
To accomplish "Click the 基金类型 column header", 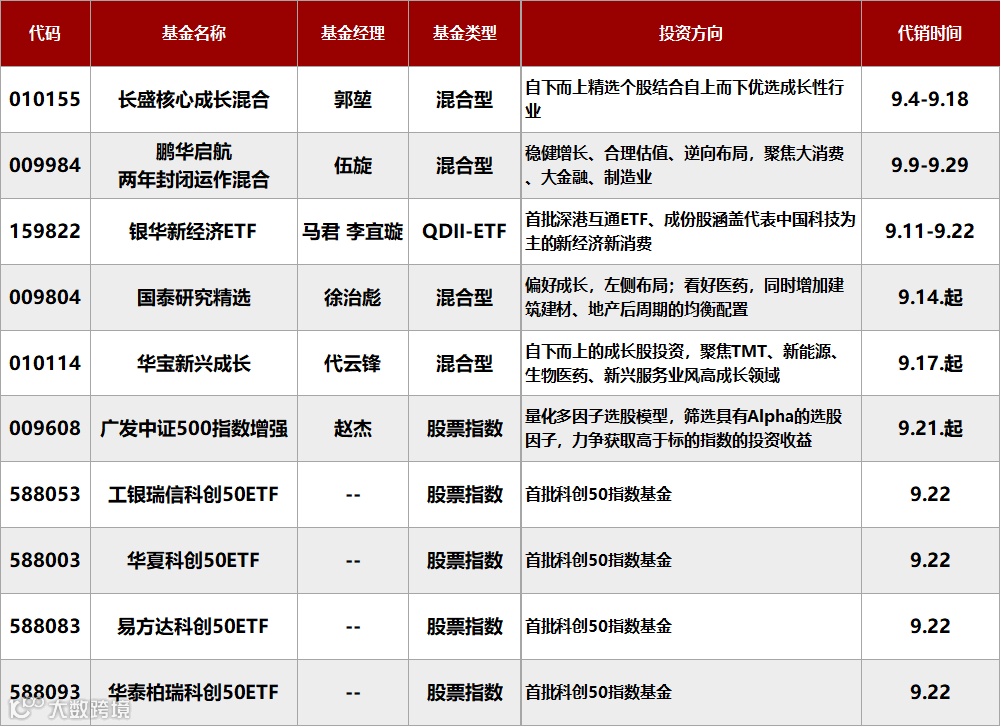I will pyautogui.click(x=464, y=33).
